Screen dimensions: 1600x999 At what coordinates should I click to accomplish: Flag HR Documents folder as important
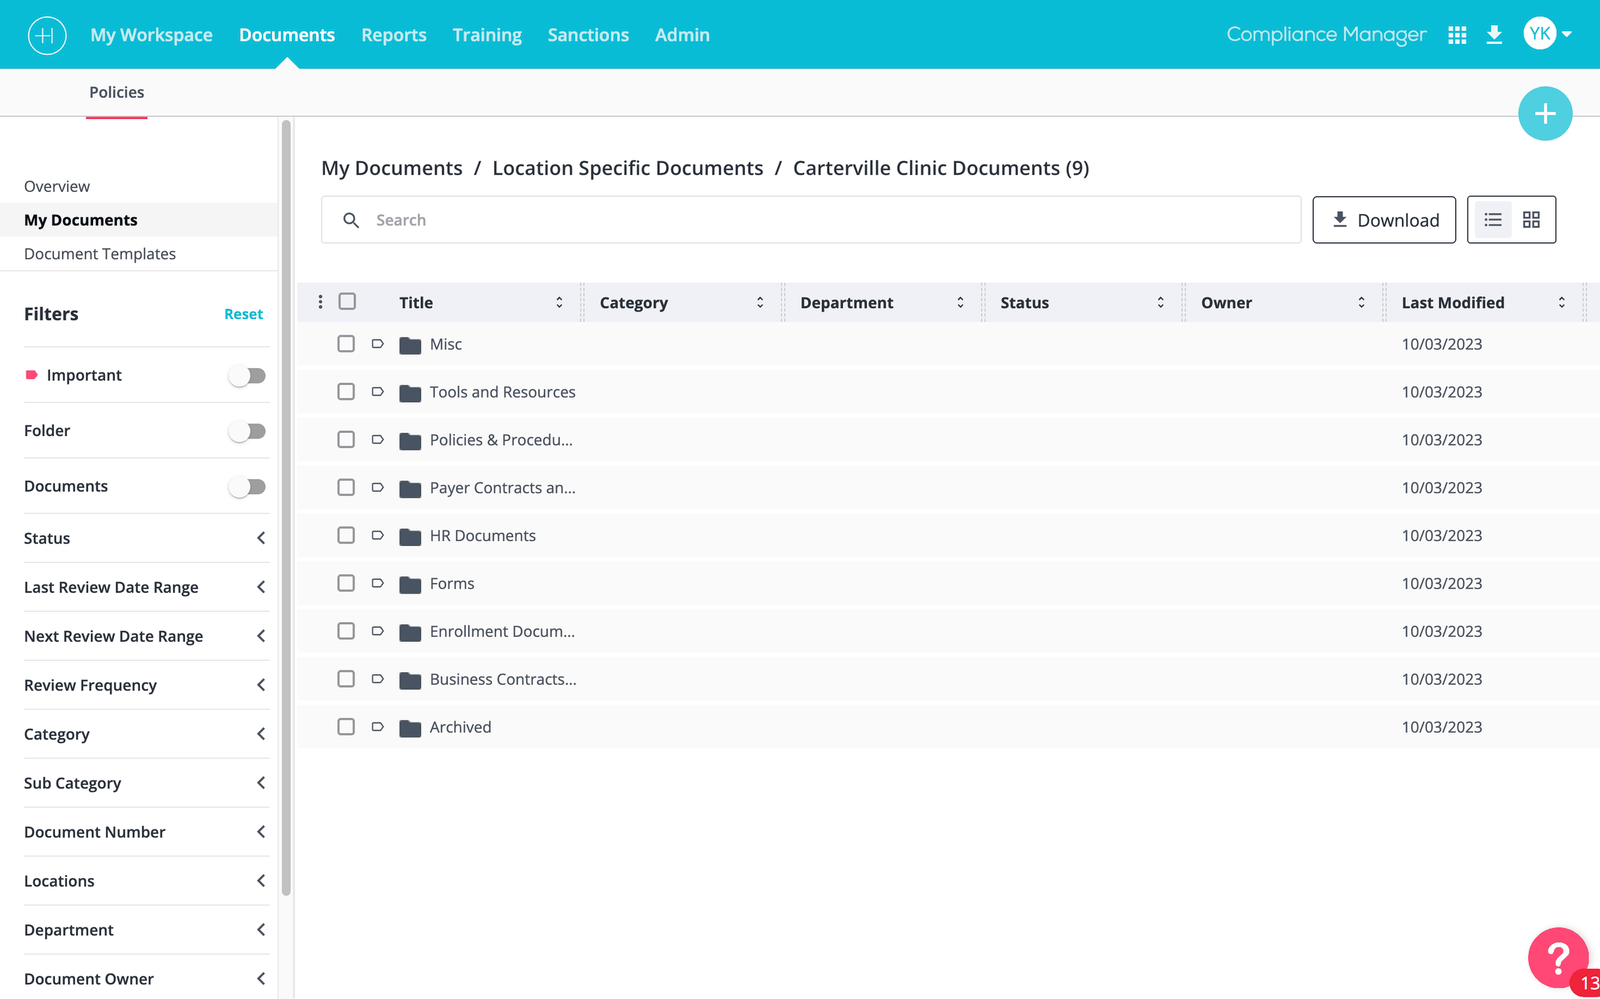(x=377, y=536)
